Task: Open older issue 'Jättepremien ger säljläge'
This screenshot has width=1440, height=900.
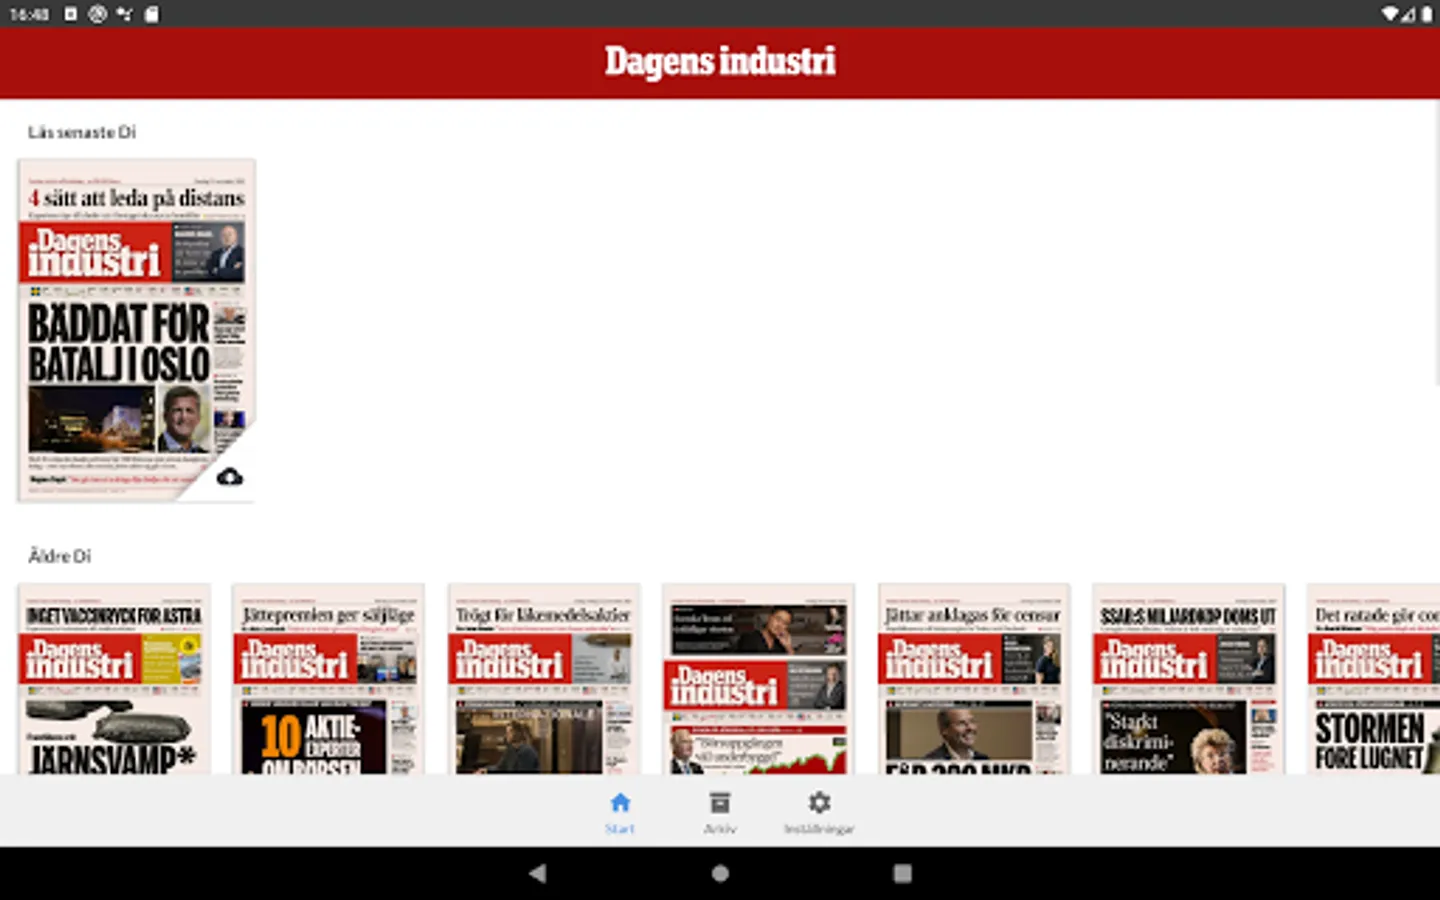Action: 328,679
